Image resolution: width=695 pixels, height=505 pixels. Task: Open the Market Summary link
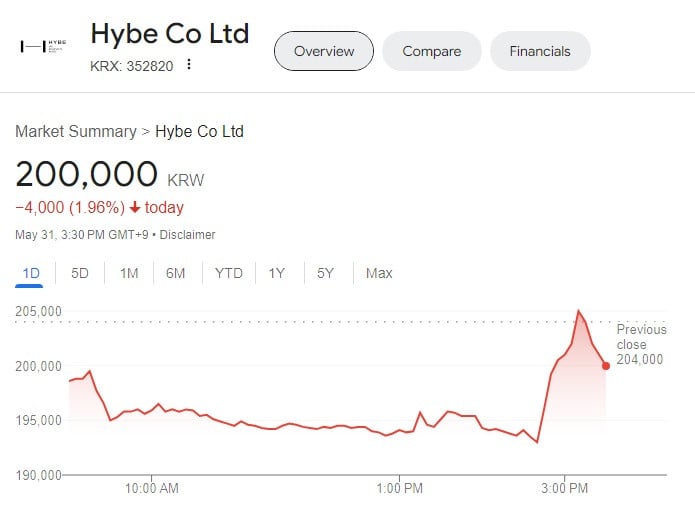point(75,131)
